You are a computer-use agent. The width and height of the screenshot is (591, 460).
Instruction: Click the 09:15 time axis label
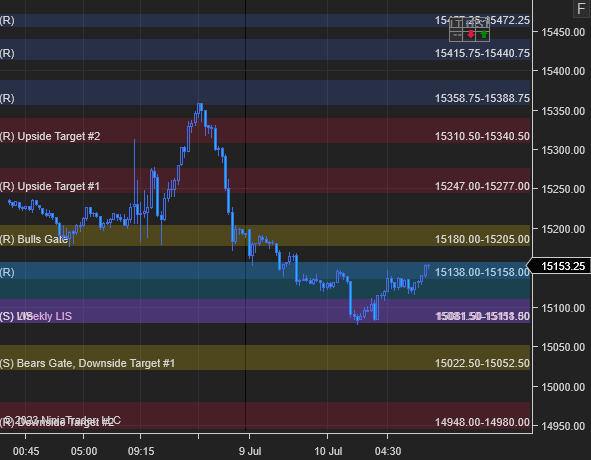coord(141,451)
